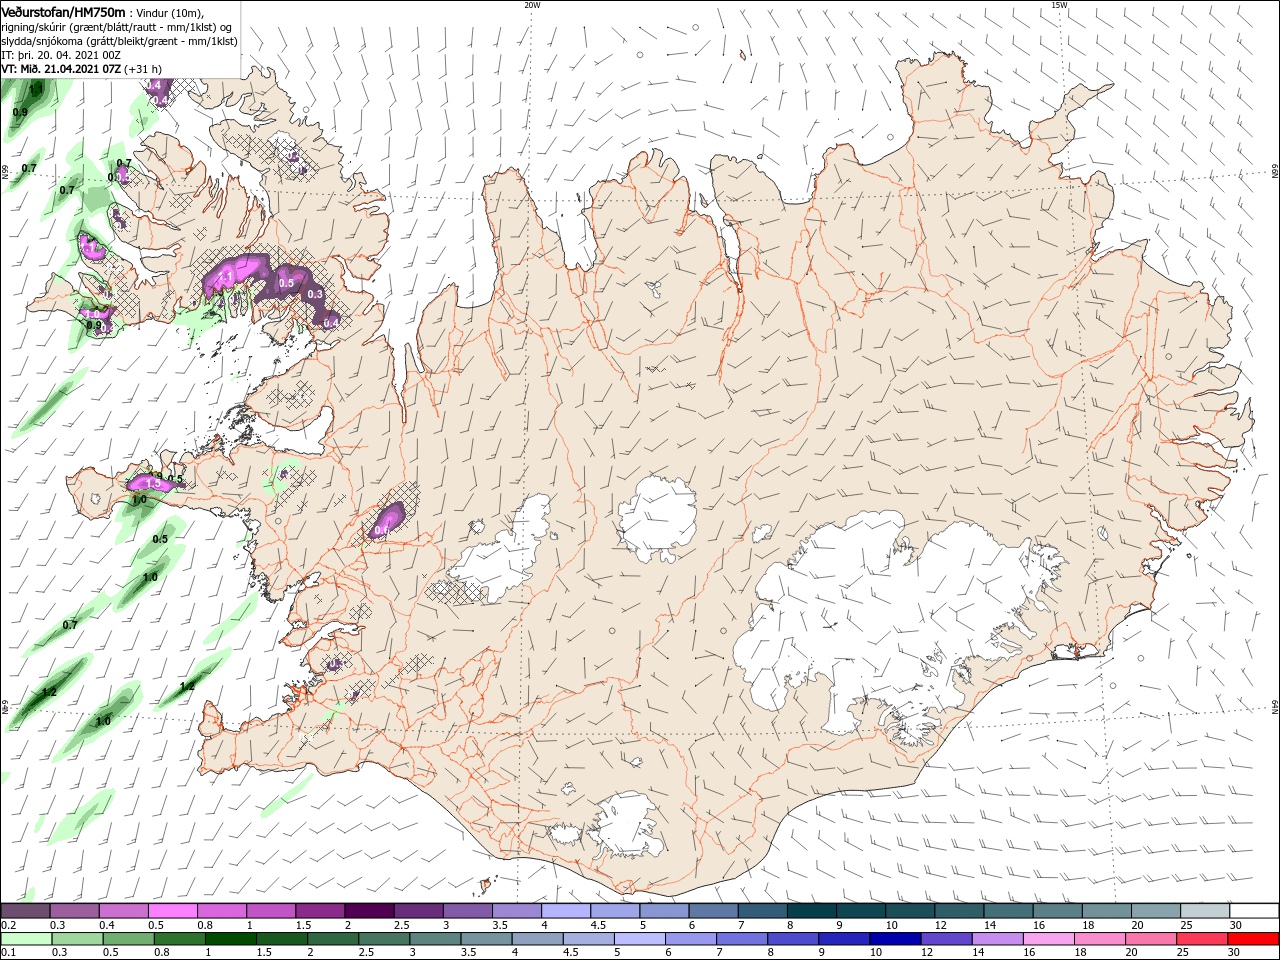The height and width of the screenshot is (960, 1280).
Task: Pick the white 30 snow legend swatch
Action: [x=1255, y=911]
